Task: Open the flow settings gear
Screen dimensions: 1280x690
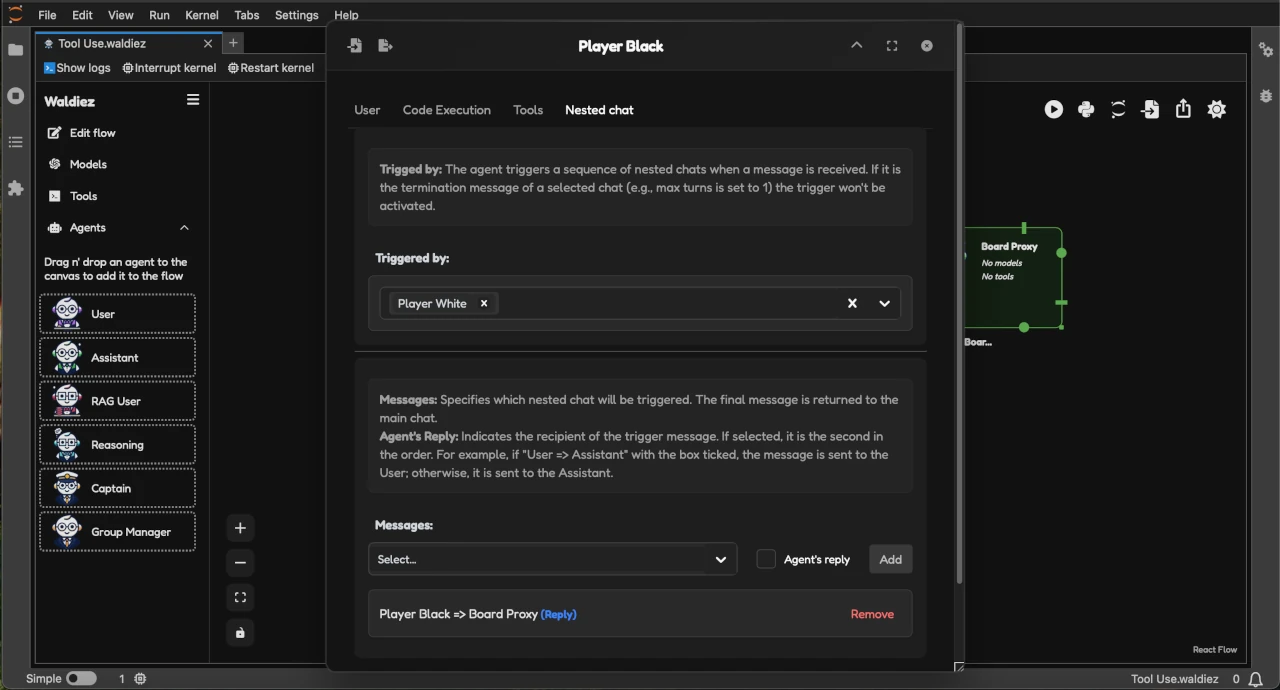Action: [x=1216, y=109]
